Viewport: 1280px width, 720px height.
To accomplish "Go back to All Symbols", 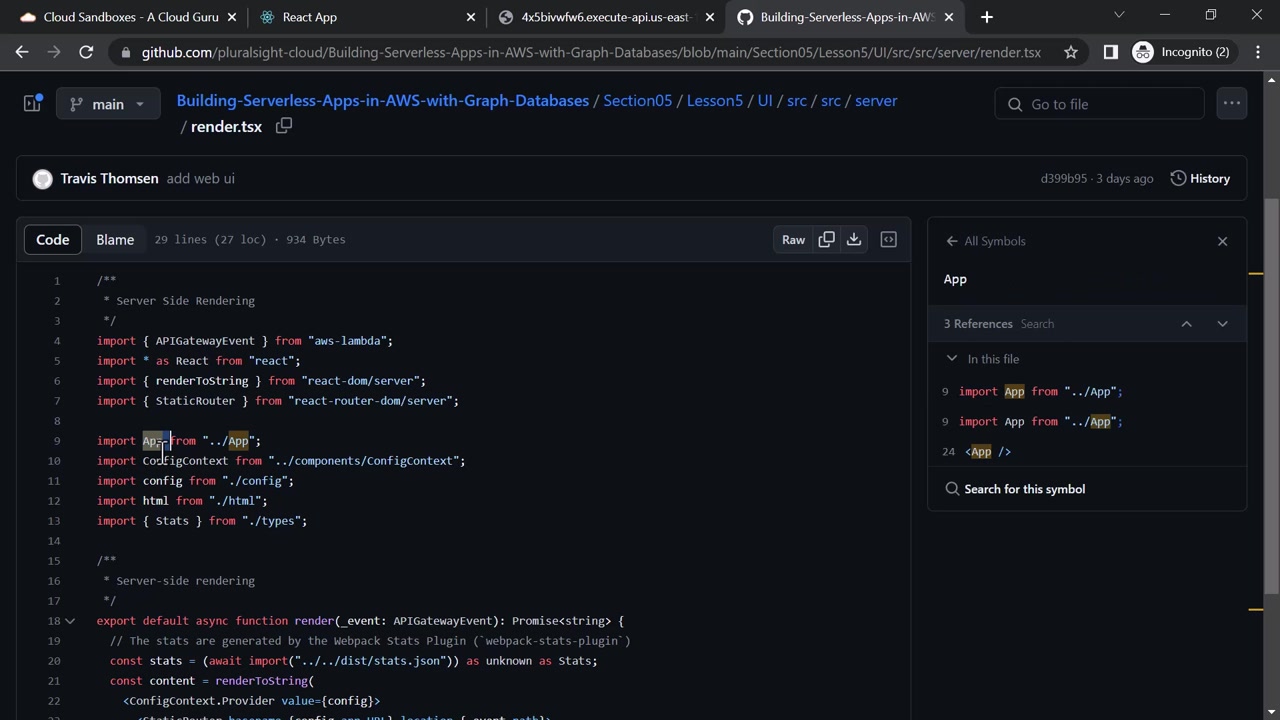I will click(x=985, y=241).
